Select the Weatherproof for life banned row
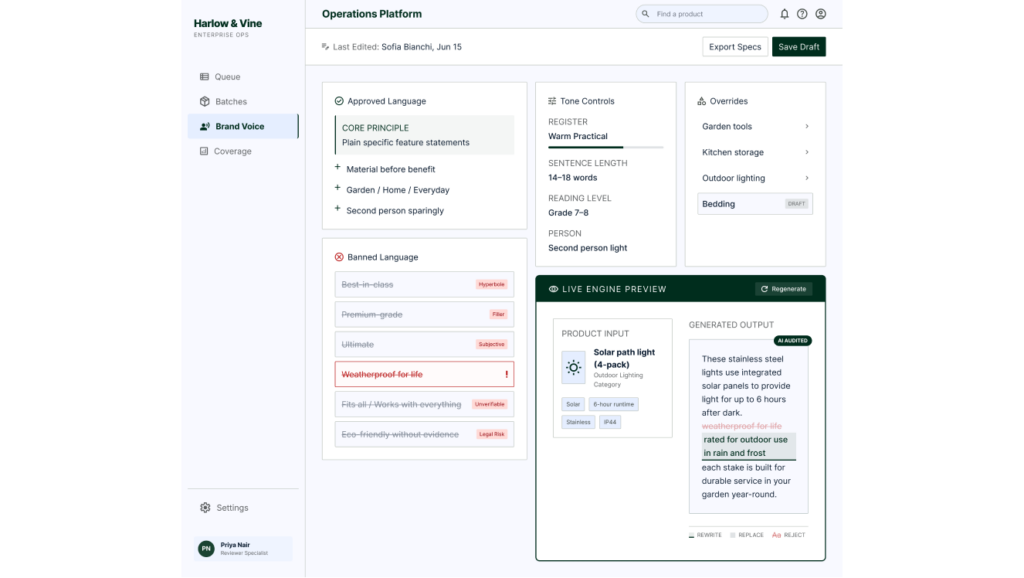1024x578 pixels. pos(424,374)
